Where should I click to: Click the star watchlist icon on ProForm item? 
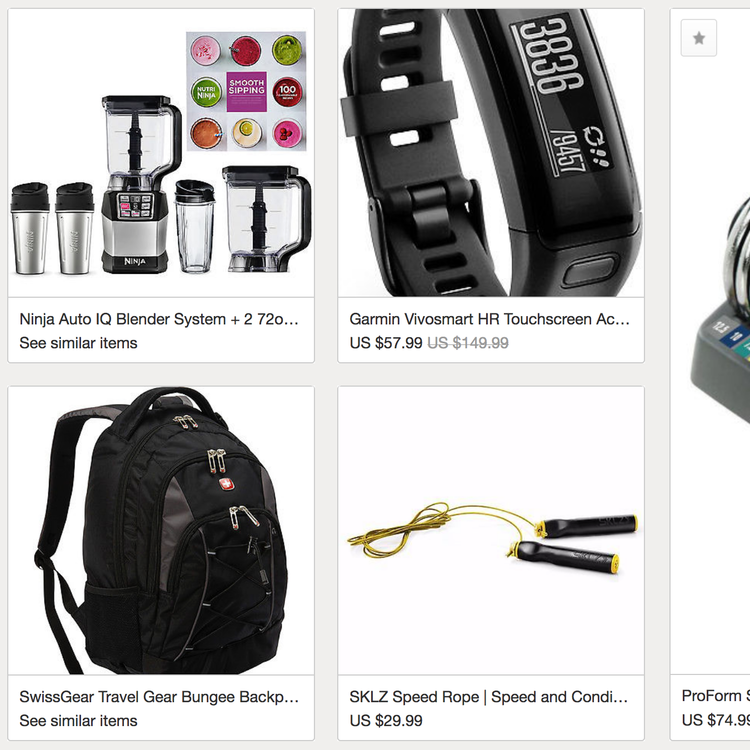(698, 38)
